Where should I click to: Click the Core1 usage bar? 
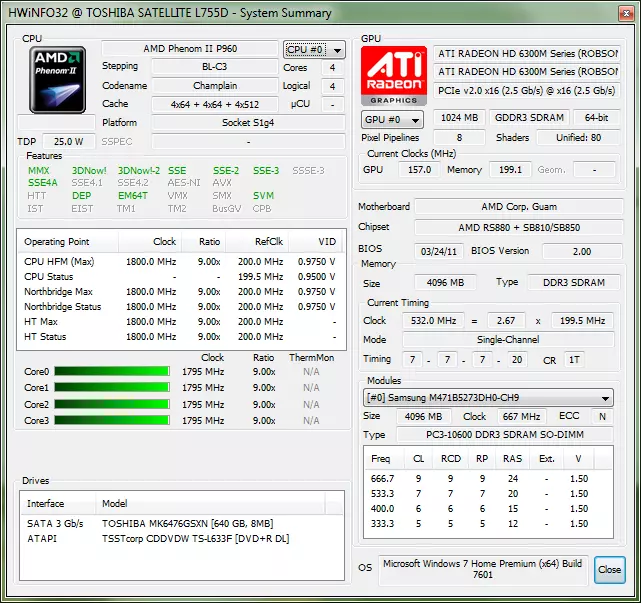click(112, 387)
